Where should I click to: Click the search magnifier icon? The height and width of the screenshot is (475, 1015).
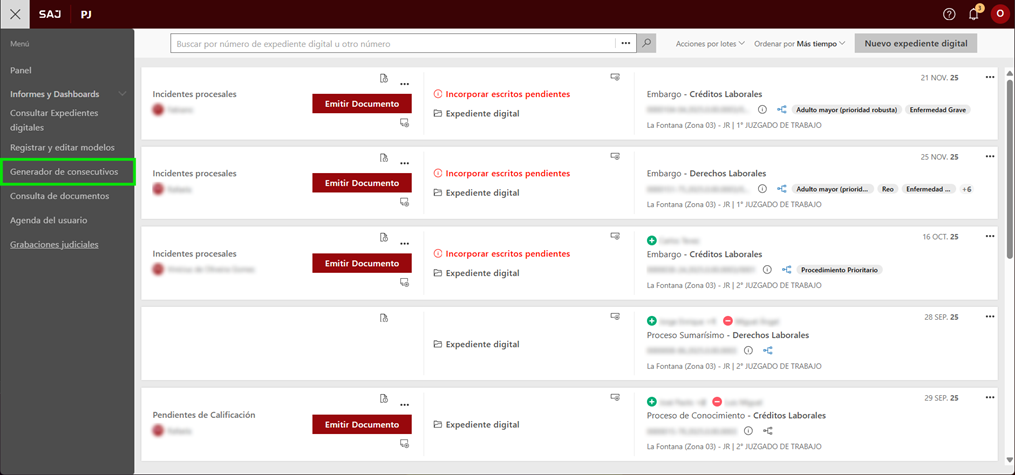(647, 44)
